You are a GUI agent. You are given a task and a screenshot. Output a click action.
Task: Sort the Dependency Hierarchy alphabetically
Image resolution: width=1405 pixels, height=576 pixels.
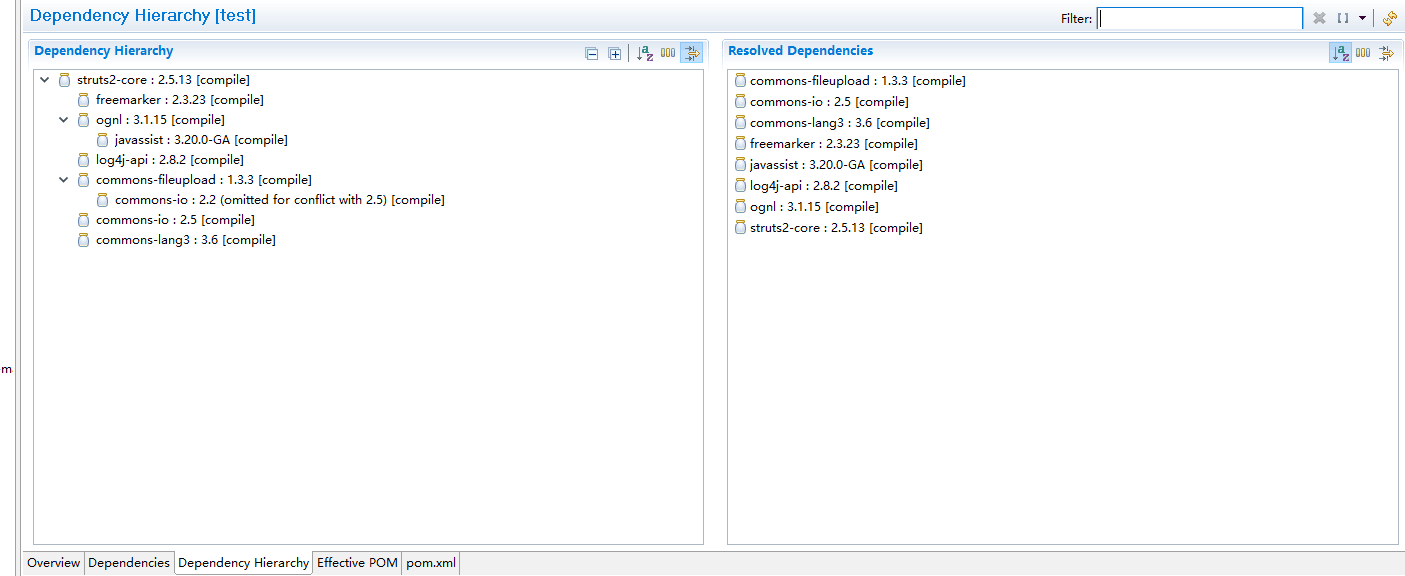click(x=645, y=53)
